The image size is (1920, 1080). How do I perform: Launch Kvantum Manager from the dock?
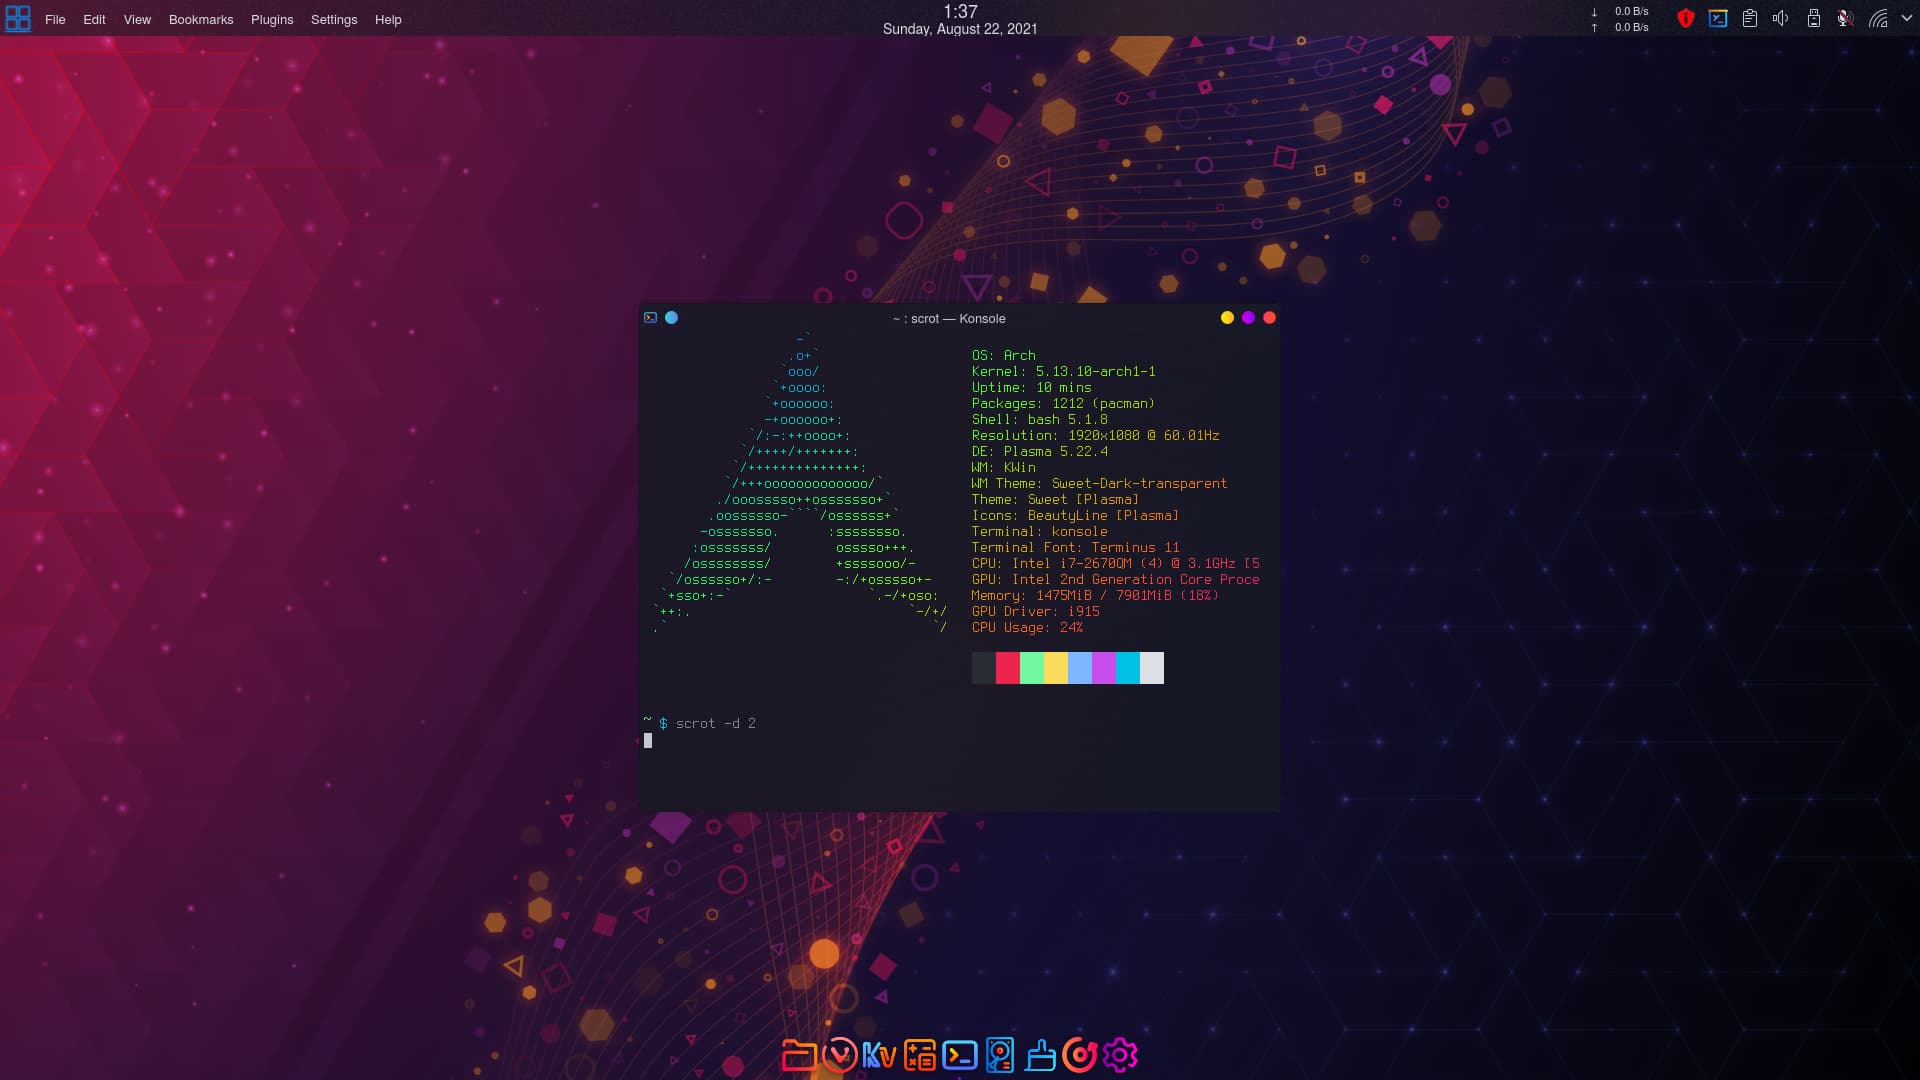879,1055
